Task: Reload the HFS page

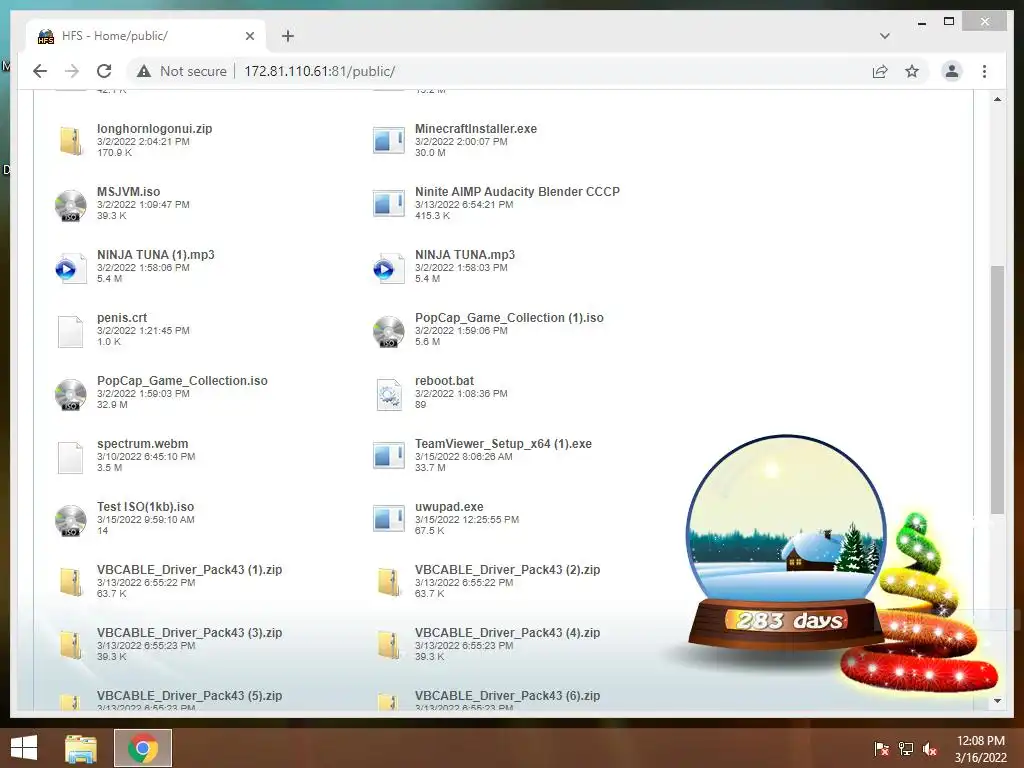Action: coord(104,71)
